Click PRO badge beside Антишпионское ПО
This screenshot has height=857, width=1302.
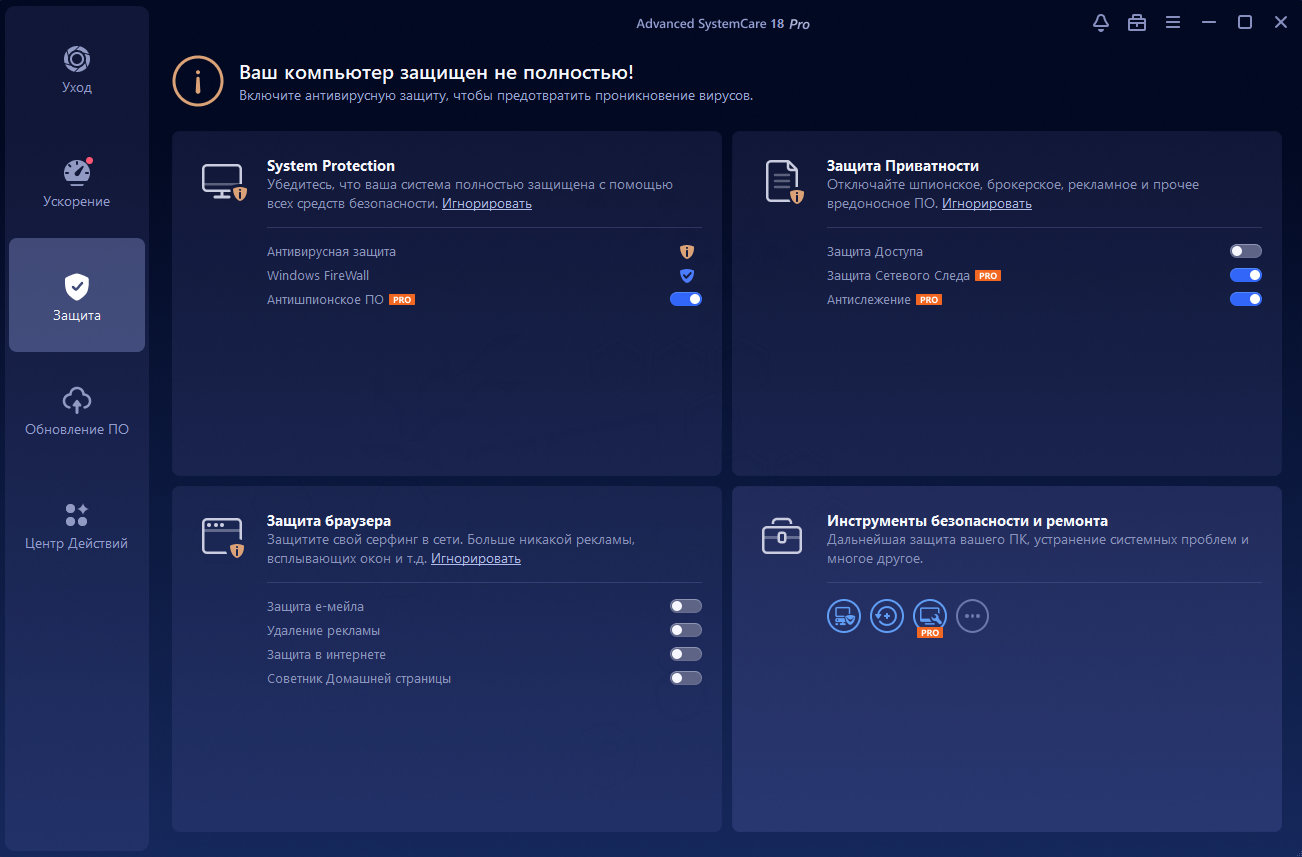coord(402,300)
